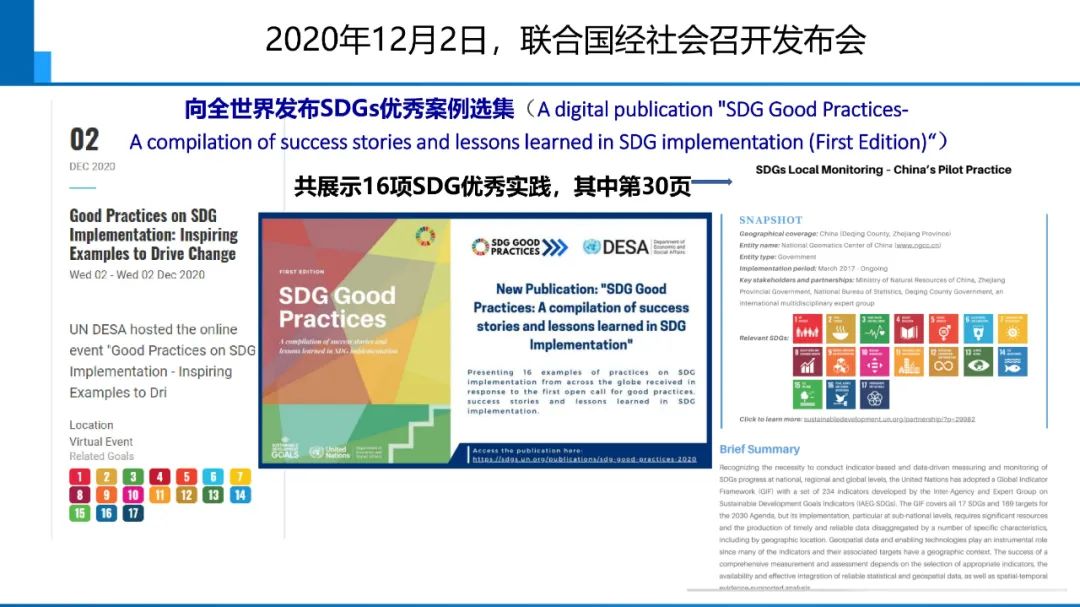Image resolution: width=1080 pixels, height=607 pixels.
Task: Click the SDG 12 infinity loop icon
Action: [942, 361]
